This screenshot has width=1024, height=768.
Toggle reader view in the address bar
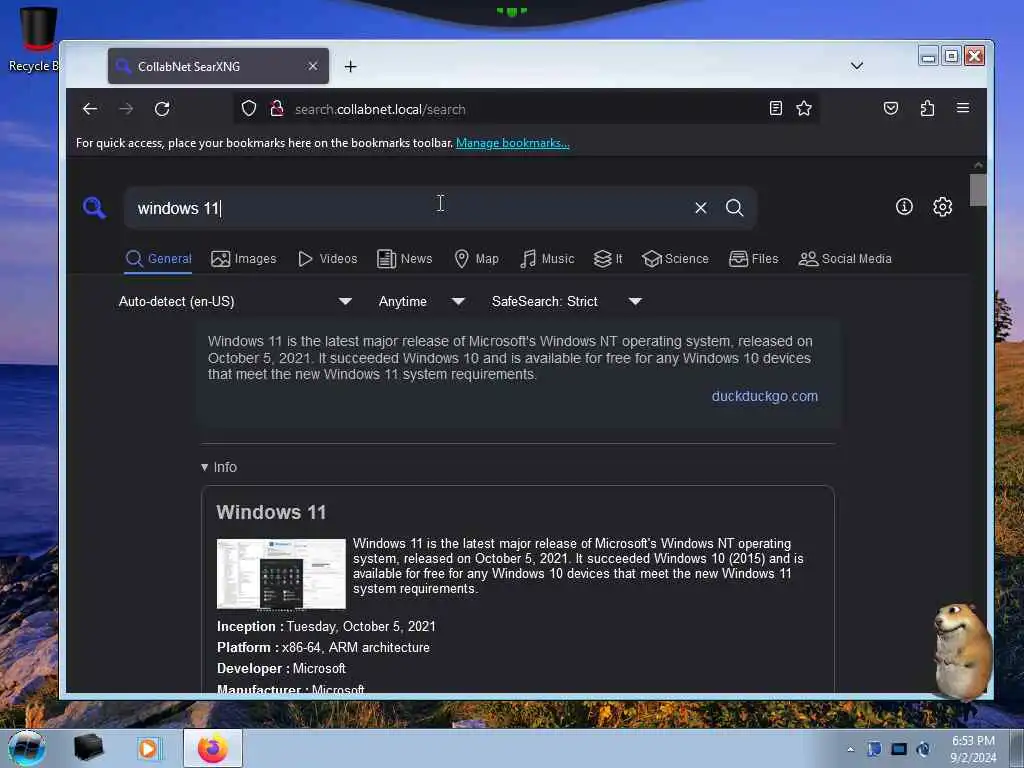[775, 108]
